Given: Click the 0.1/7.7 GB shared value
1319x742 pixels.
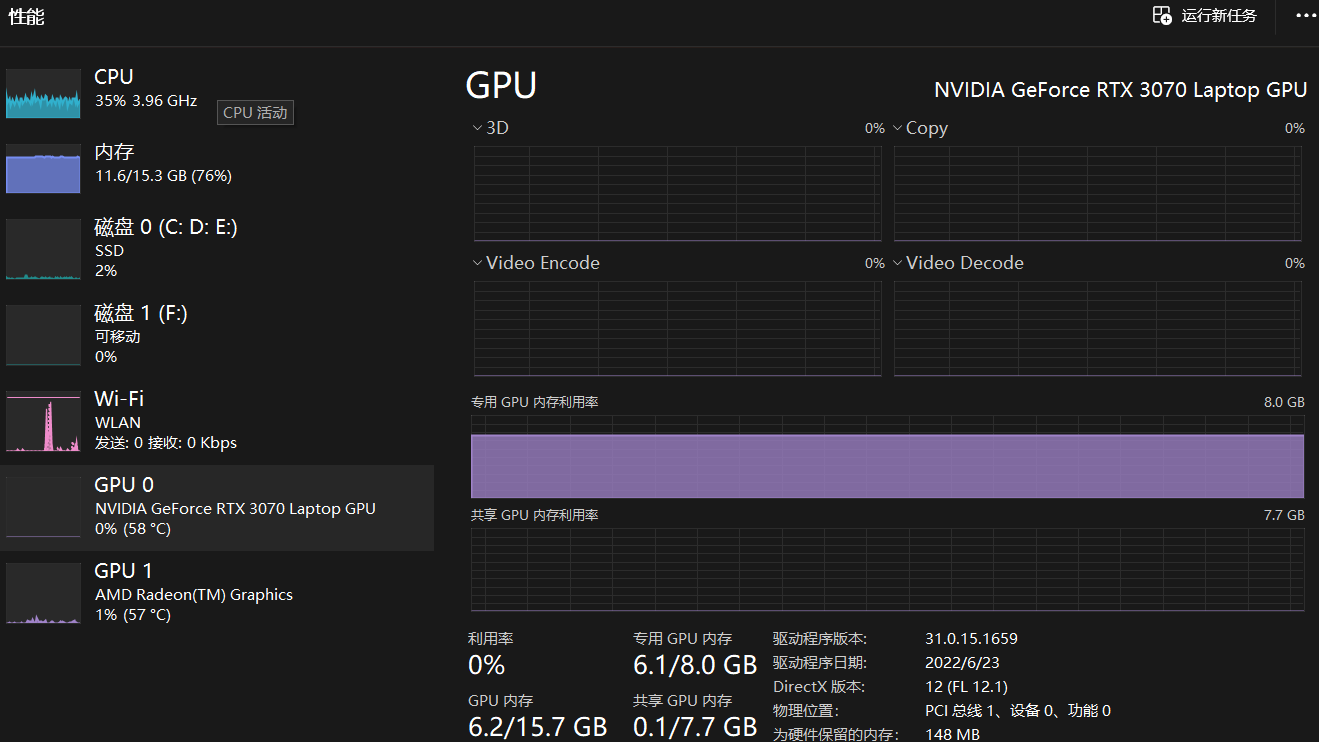Looking at the screenshot, I should click(x=695, y=727).
